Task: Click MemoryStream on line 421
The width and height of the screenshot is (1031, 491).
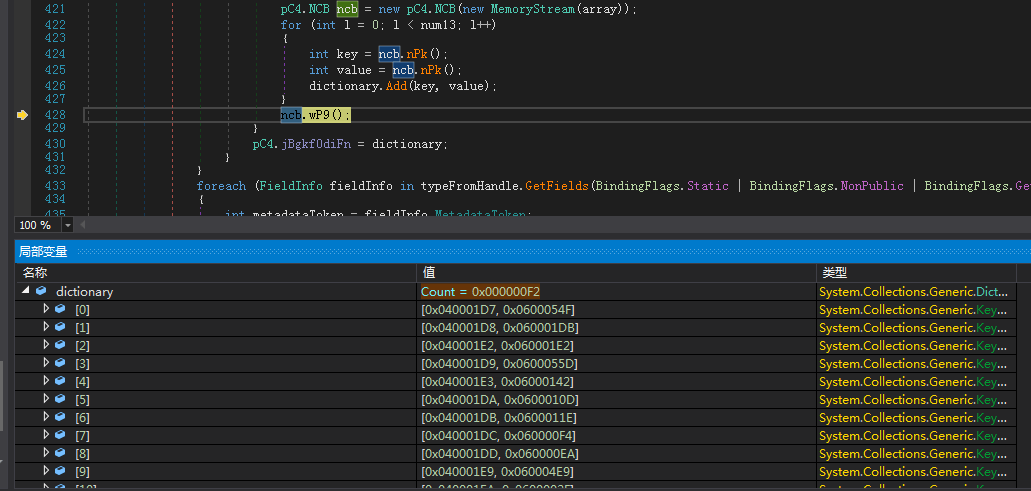Action: (533, 10)
